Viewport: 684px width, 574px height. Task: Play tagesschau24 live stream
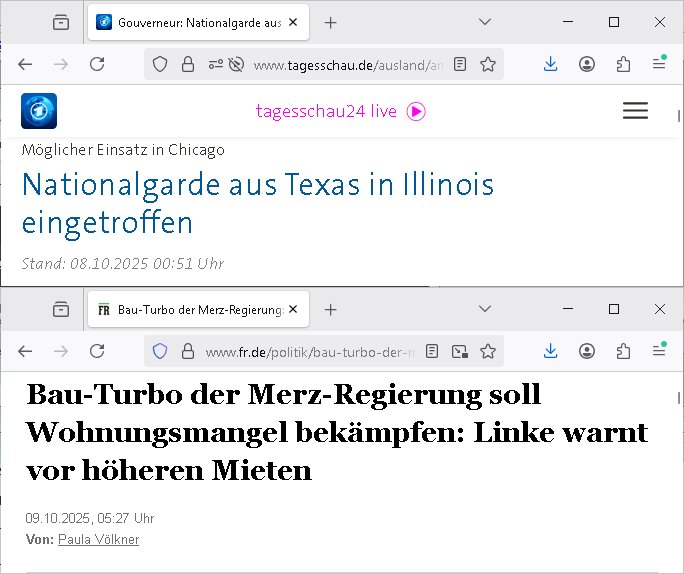coord(416,111)
